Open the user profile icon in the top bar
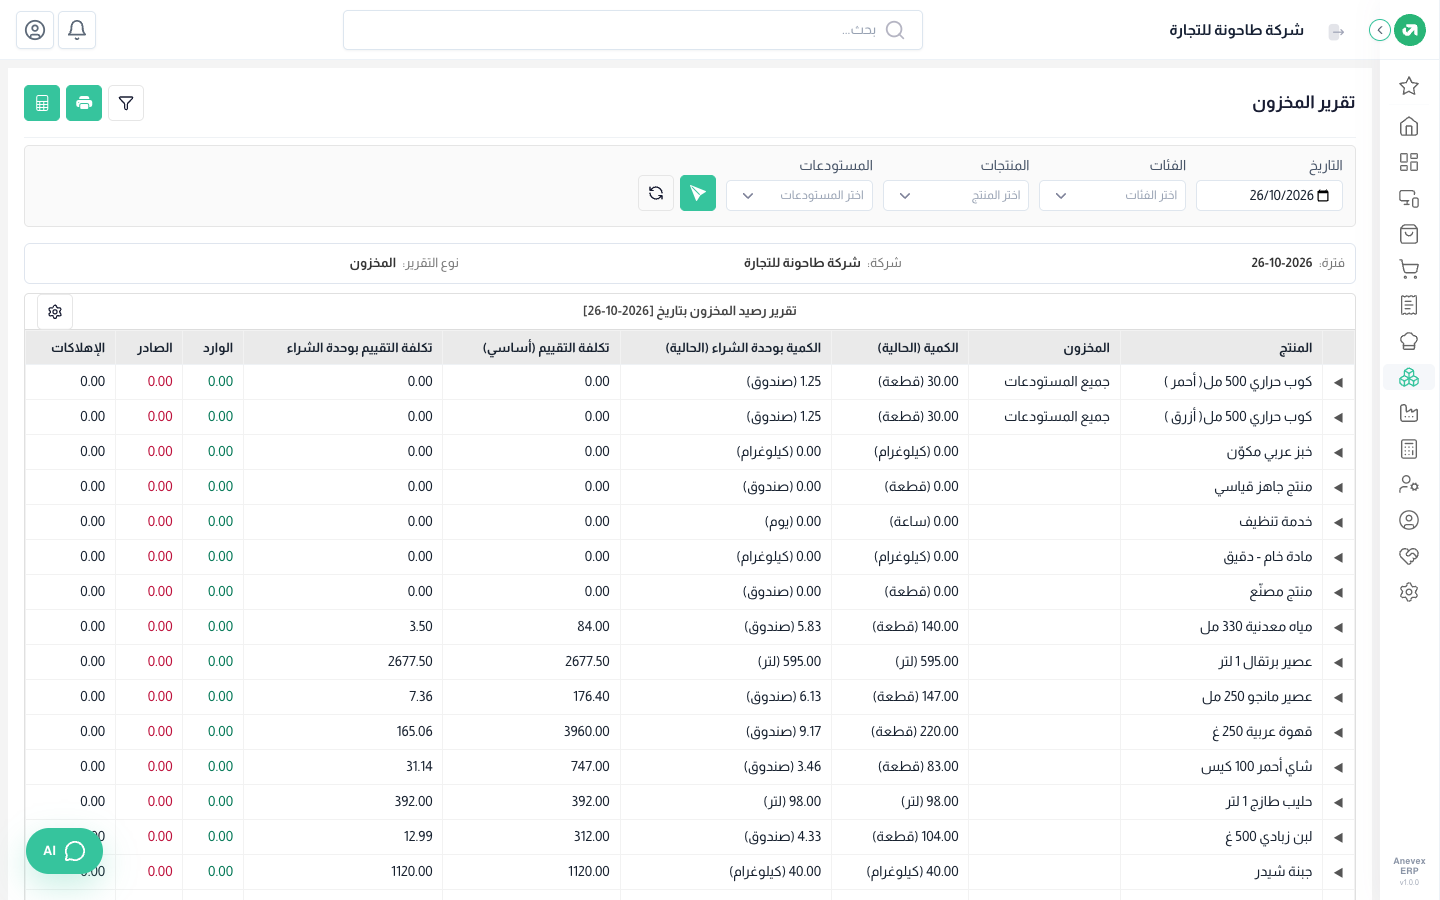This screenshot has width=1440, height=900. tap(35, 30)
